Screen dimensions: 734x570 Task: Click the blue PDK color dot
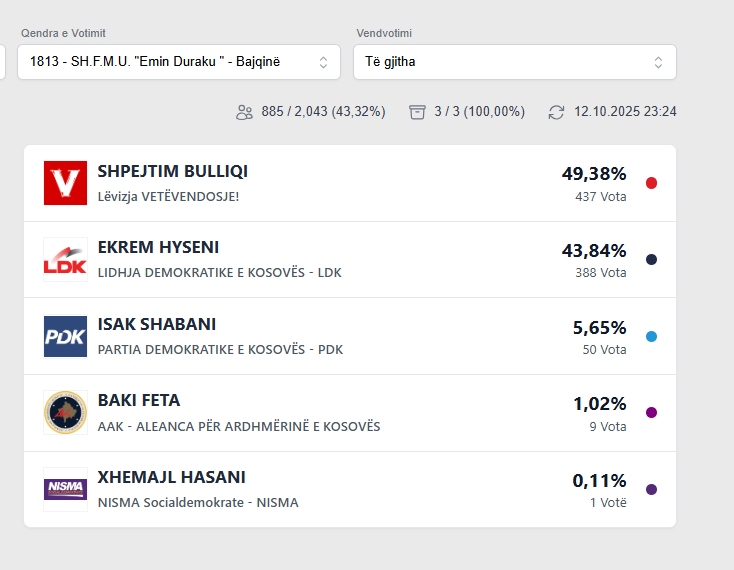point(652,336)
